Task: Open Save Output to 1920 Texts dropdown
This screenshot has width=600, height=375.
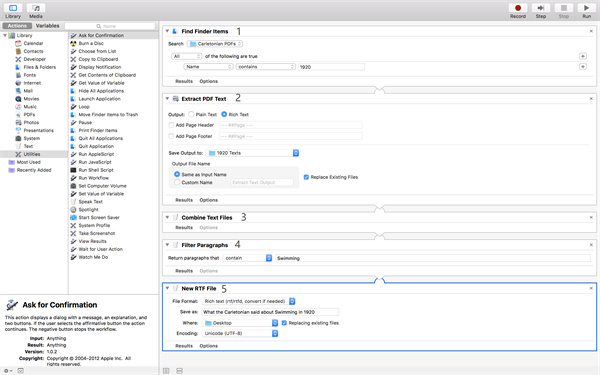Action: point(252,153)
